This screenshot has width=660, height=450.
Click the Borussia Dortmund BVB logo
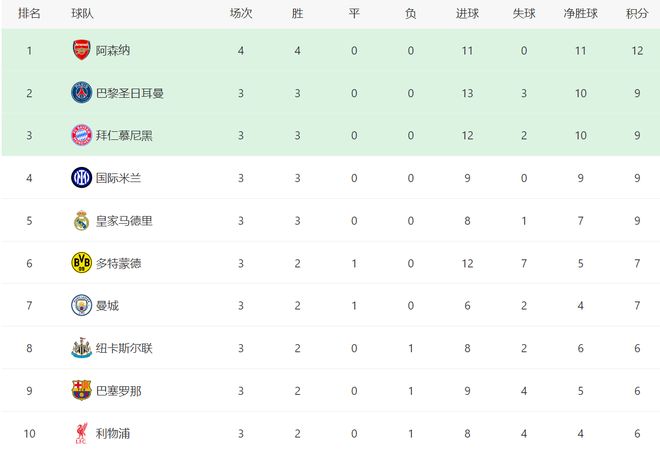[81, 263]
